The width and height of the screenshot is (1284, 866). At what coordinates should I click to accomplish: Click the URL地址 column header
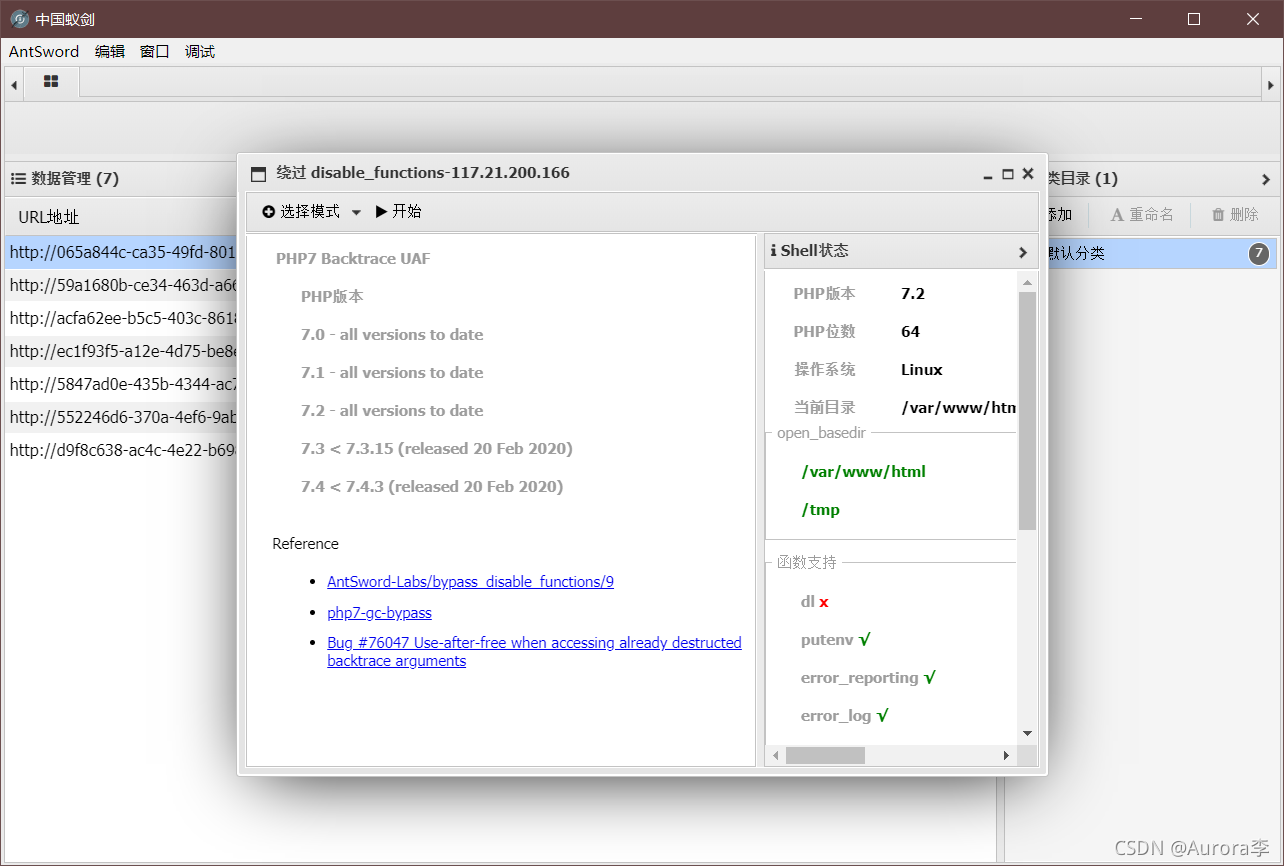pyautogui.click(x=49, y=217)
